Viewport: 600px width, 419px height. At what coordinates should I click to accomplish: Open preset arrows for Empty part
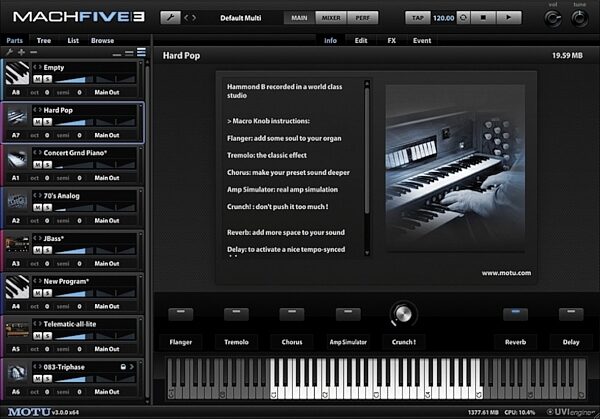point(37,67)
